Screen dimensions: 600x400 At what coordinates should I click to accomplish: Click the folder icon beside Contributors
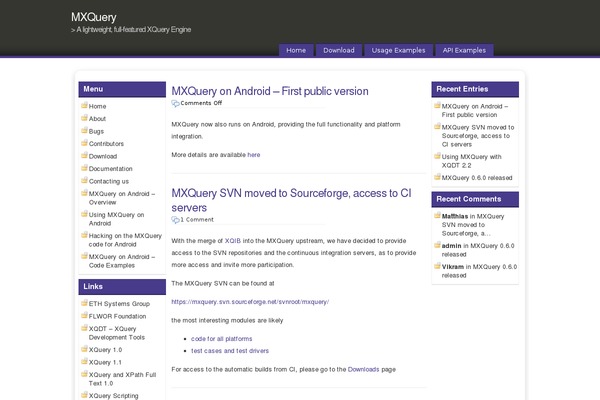(x=85, y=143)
